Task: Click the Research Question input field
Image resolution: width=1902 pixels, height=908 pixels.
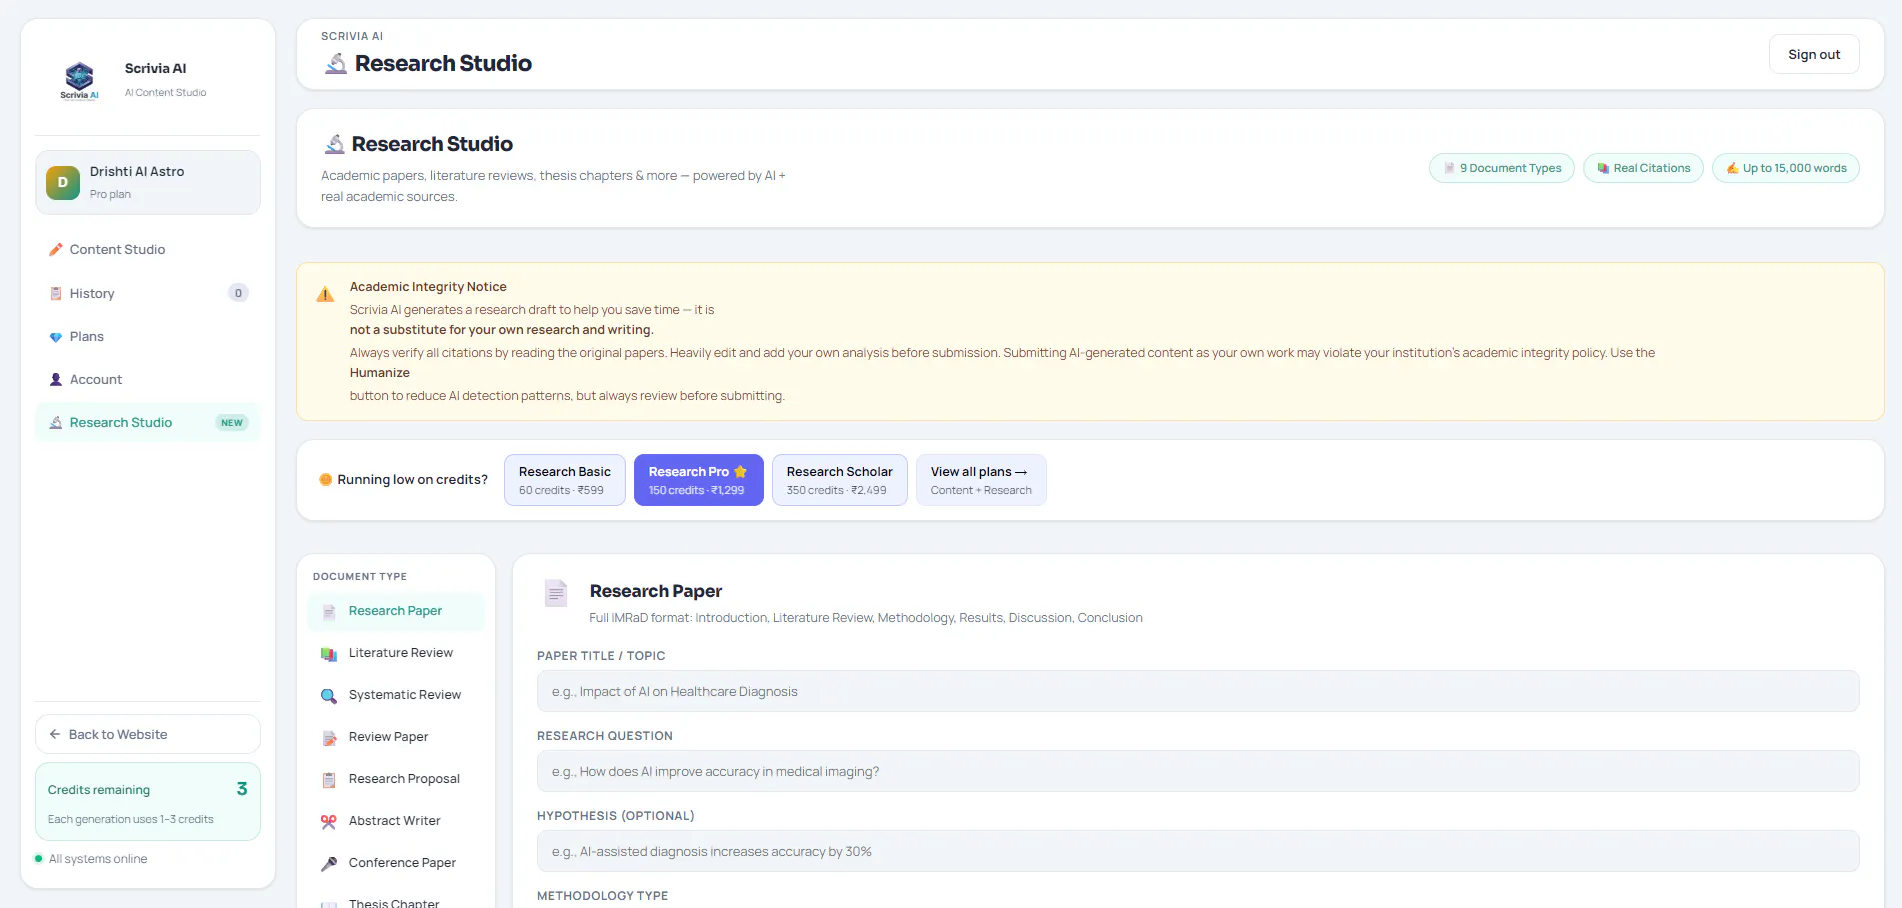Action: click(x=1198, y=772)
